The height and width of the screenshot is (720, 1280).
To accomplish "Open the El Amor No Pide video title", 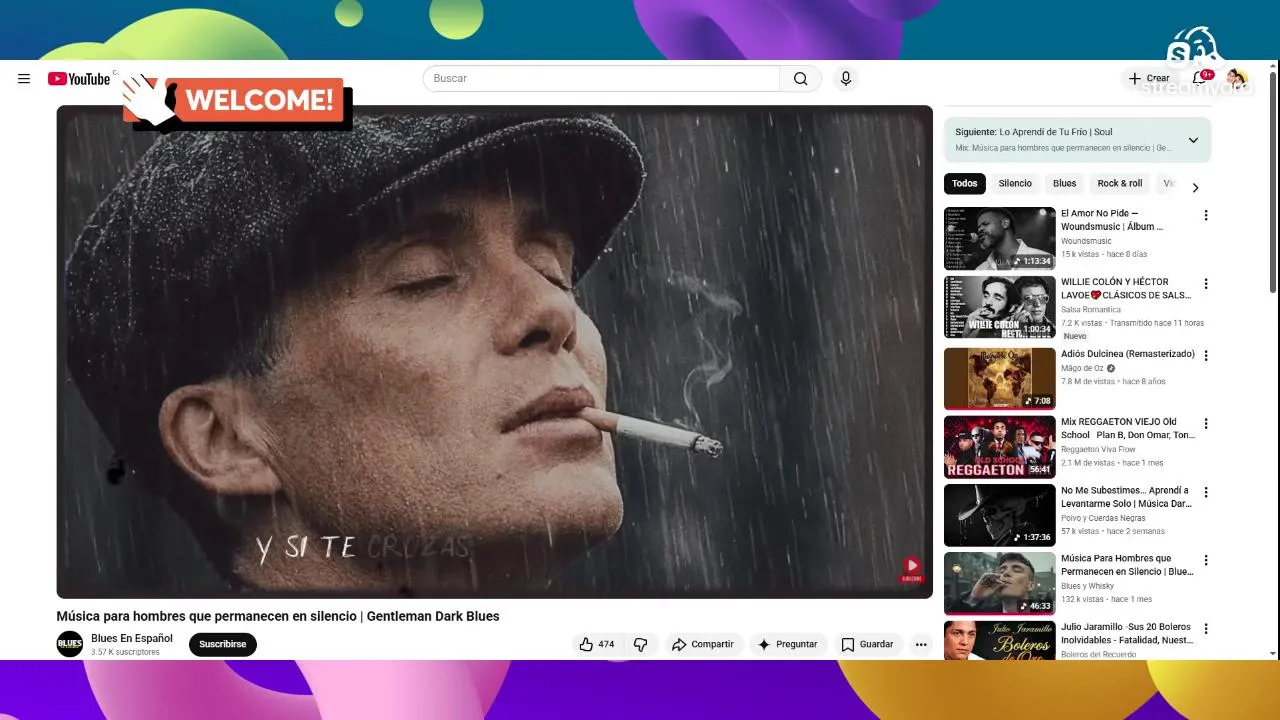I will point(1112,220).
